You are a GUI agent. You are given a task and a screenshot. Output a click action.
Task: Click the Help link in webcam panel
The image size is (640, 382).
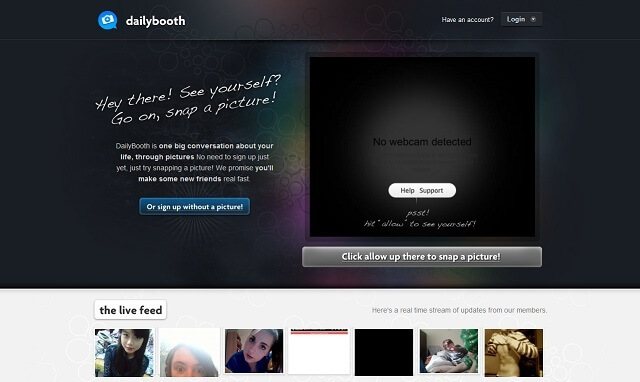[x=407, y=191]
